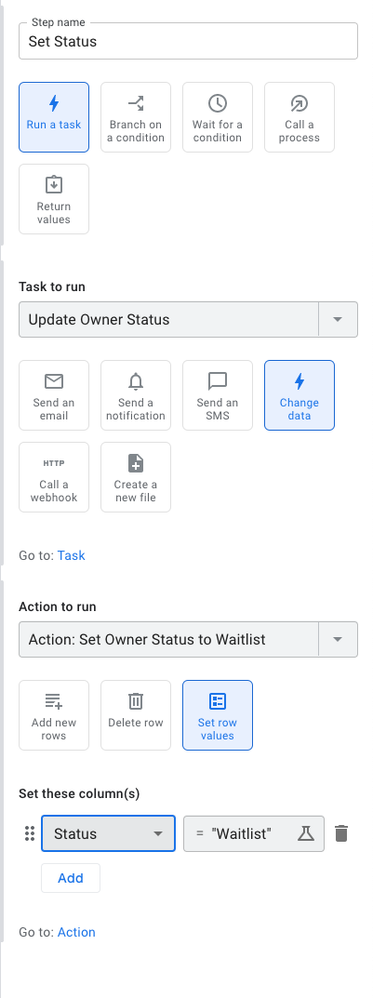Open the Status column dropdown
The height and width of the screenshot is (998, 373).
(108, 834)
